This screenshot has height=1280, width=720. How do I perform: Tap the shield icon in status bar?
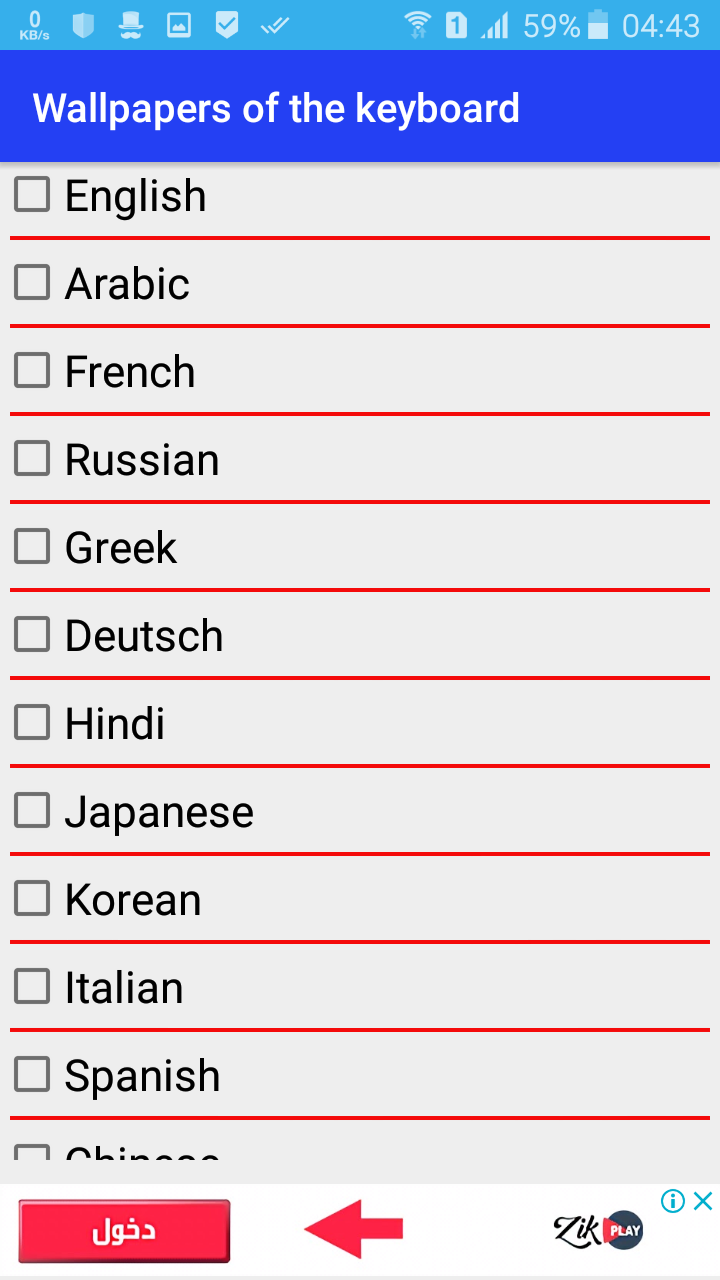click(x=83, y=25)
